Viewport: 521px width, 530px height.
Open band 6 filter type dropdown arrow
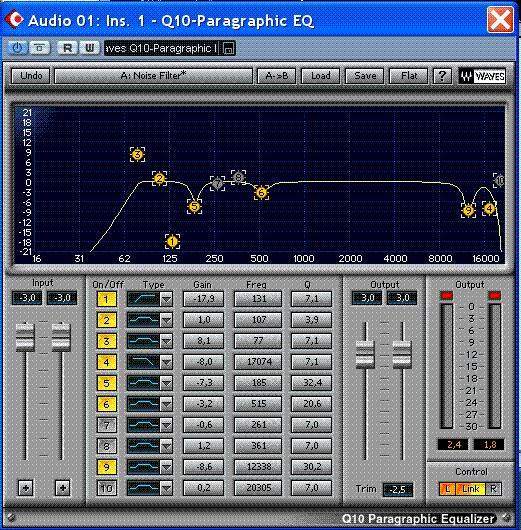point(166,404)
